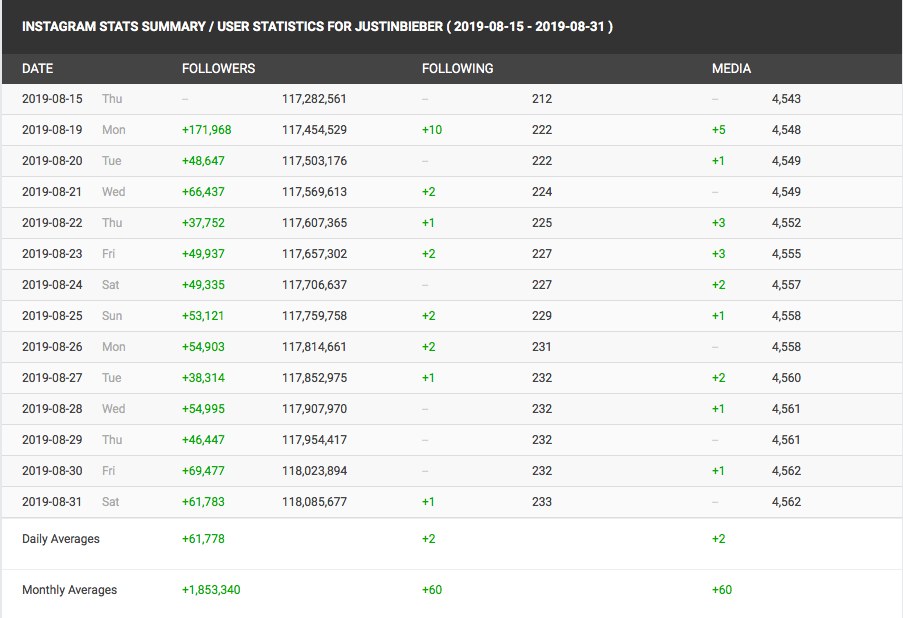Click following count 225
This screenshot has width=903, height=618.
[x=542, y=223]
